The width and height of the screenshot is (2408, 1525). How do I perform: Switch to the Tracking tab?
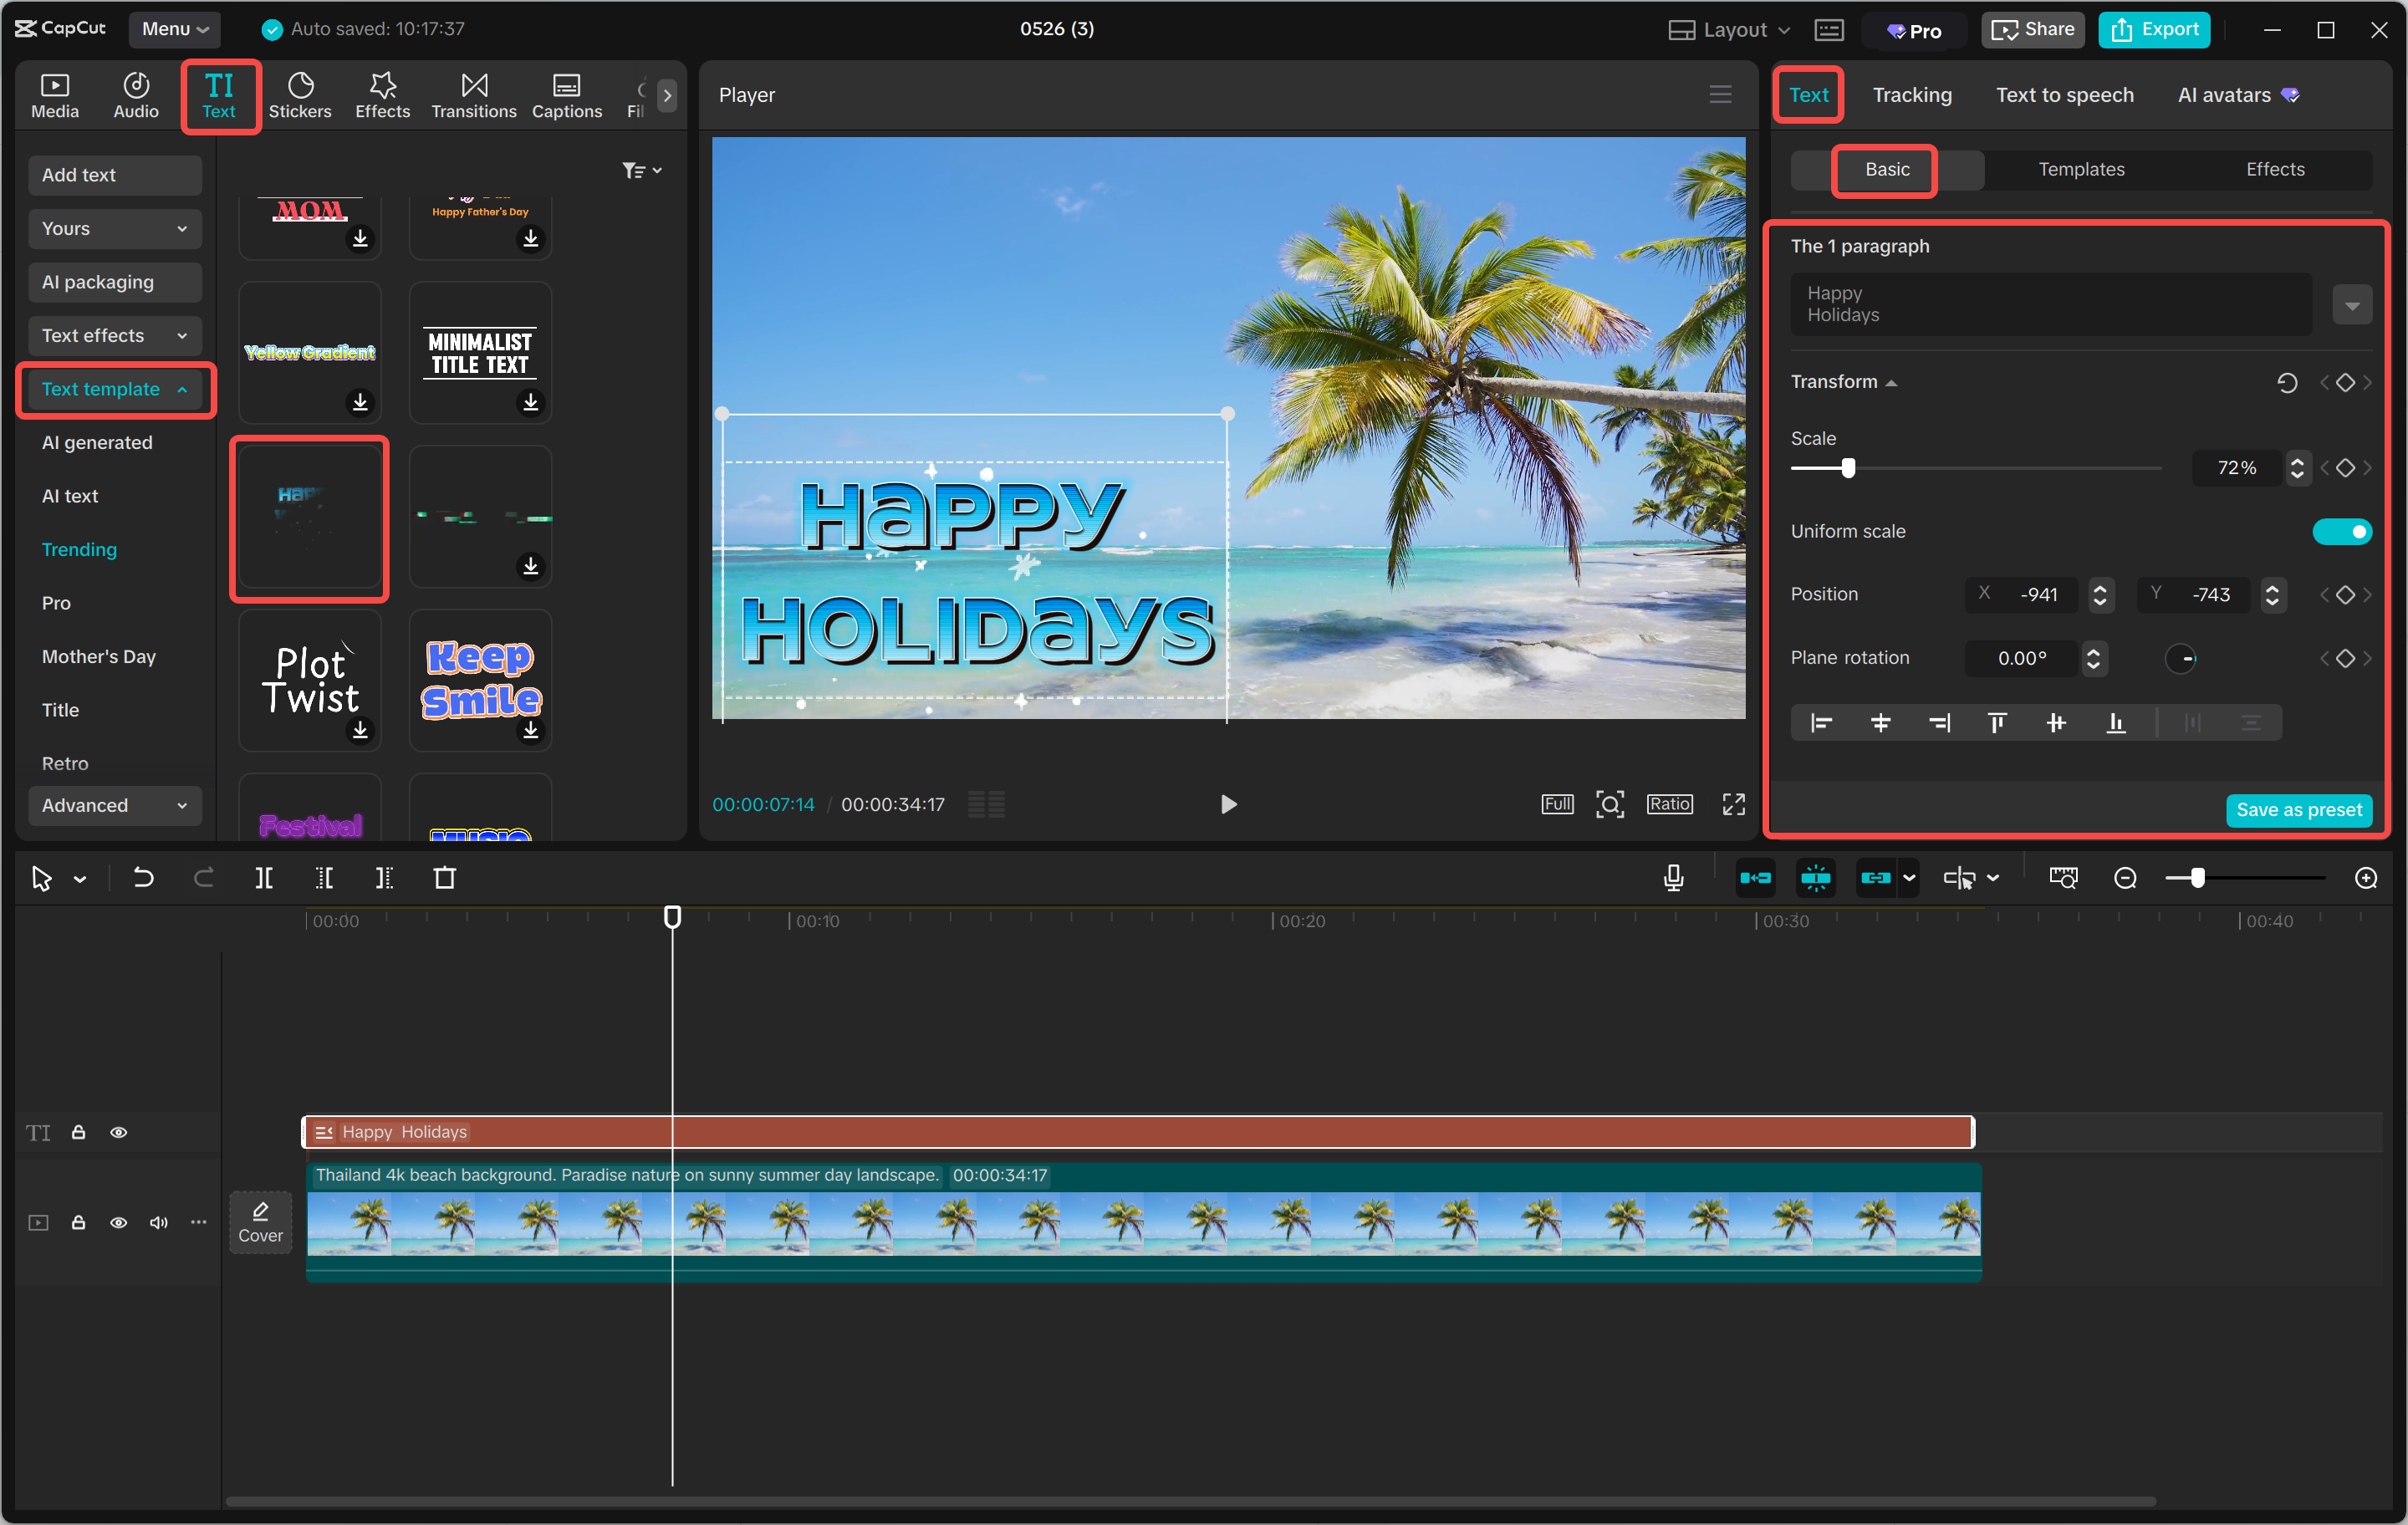pyautogui.click(x=1912, y=94)
